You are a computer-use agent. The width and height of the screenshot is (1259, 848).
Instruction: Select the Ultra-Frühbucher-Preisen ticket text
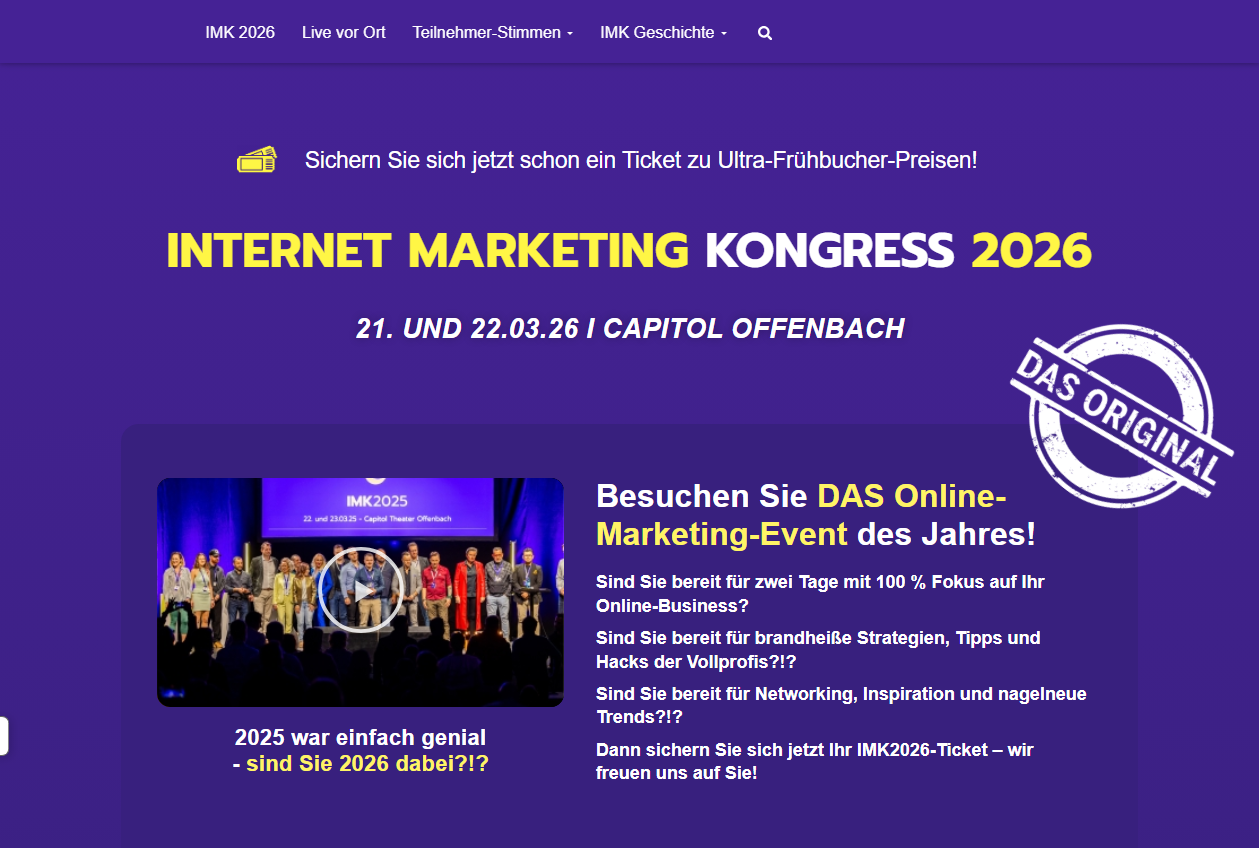tap(641, 159)
